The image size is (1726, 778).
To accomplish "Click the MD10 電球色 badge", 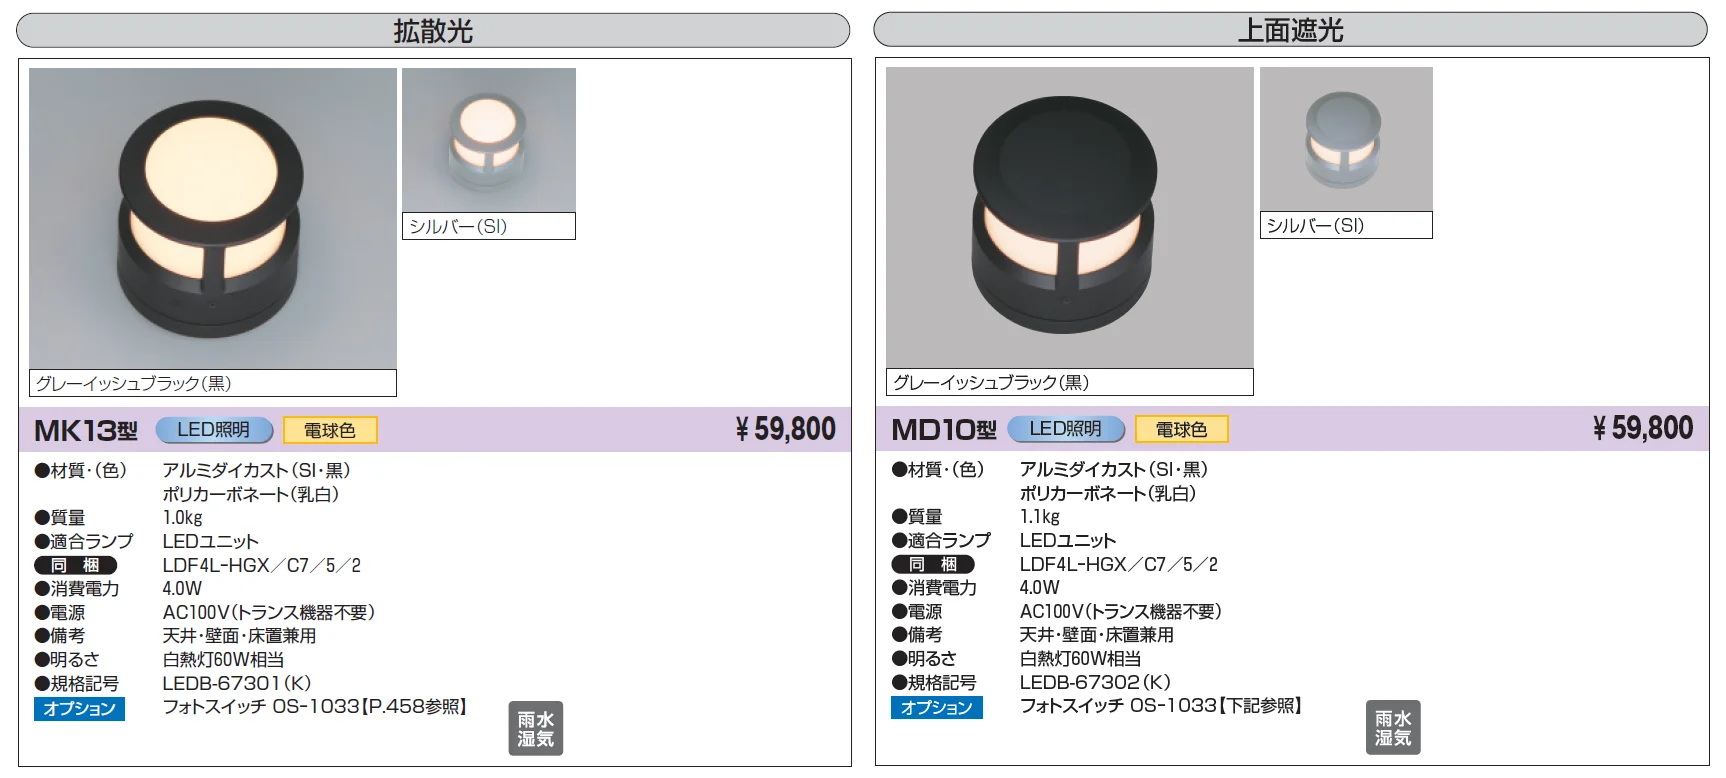I will [1182, 429].
